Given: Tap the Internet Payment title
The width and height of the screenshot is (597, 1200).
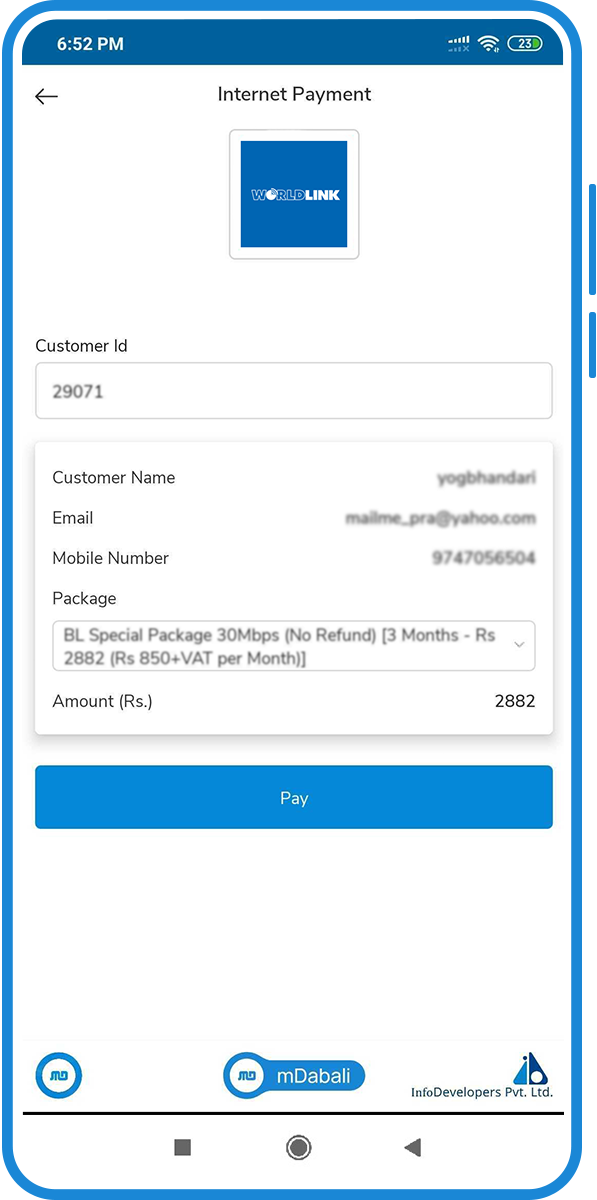Looking at the screenshot, I should [294, 95].
